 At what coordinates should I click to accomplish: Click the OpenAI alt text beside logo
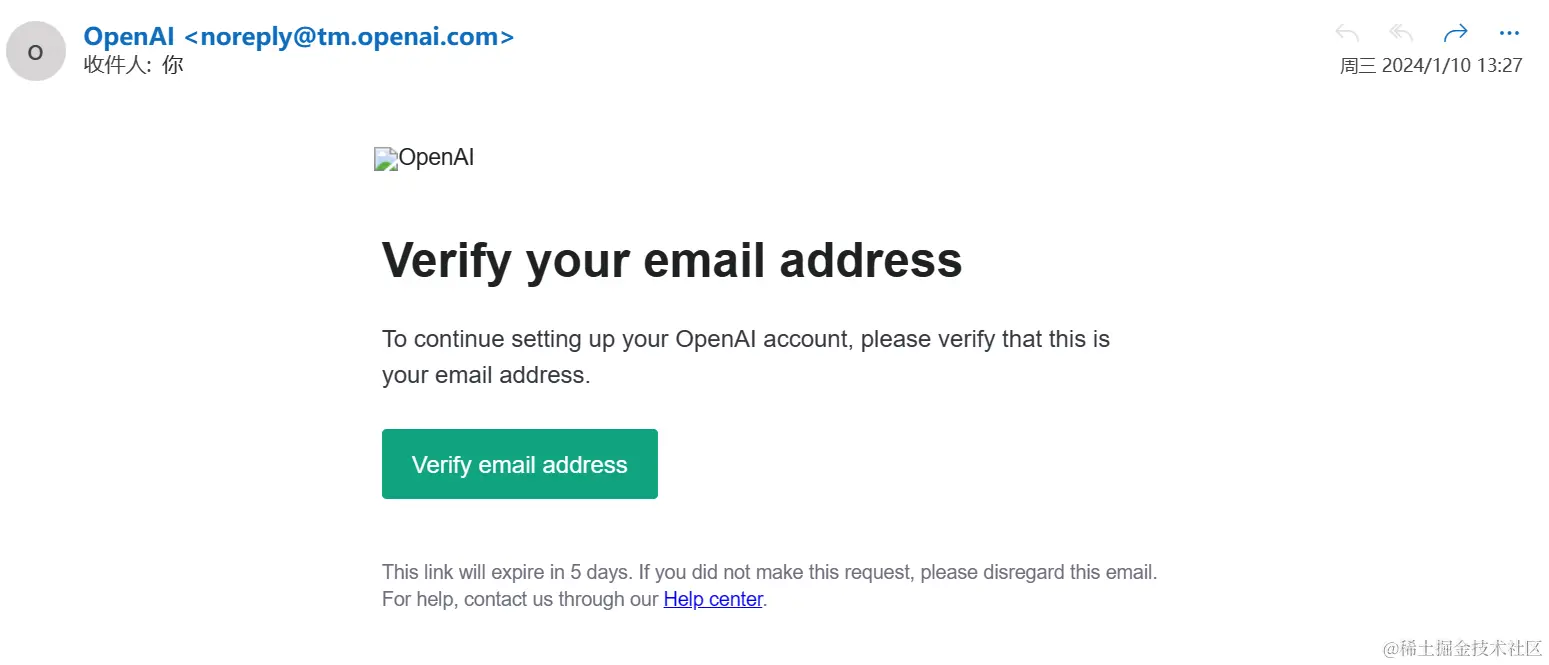pyautogui.click(x=437, y=158)
